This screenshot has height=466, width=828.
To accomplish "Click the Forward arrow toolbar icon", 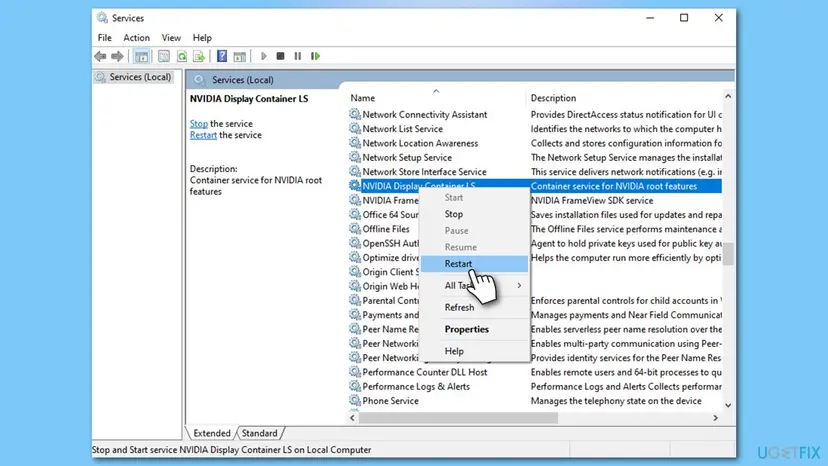I will pos(117,56).
